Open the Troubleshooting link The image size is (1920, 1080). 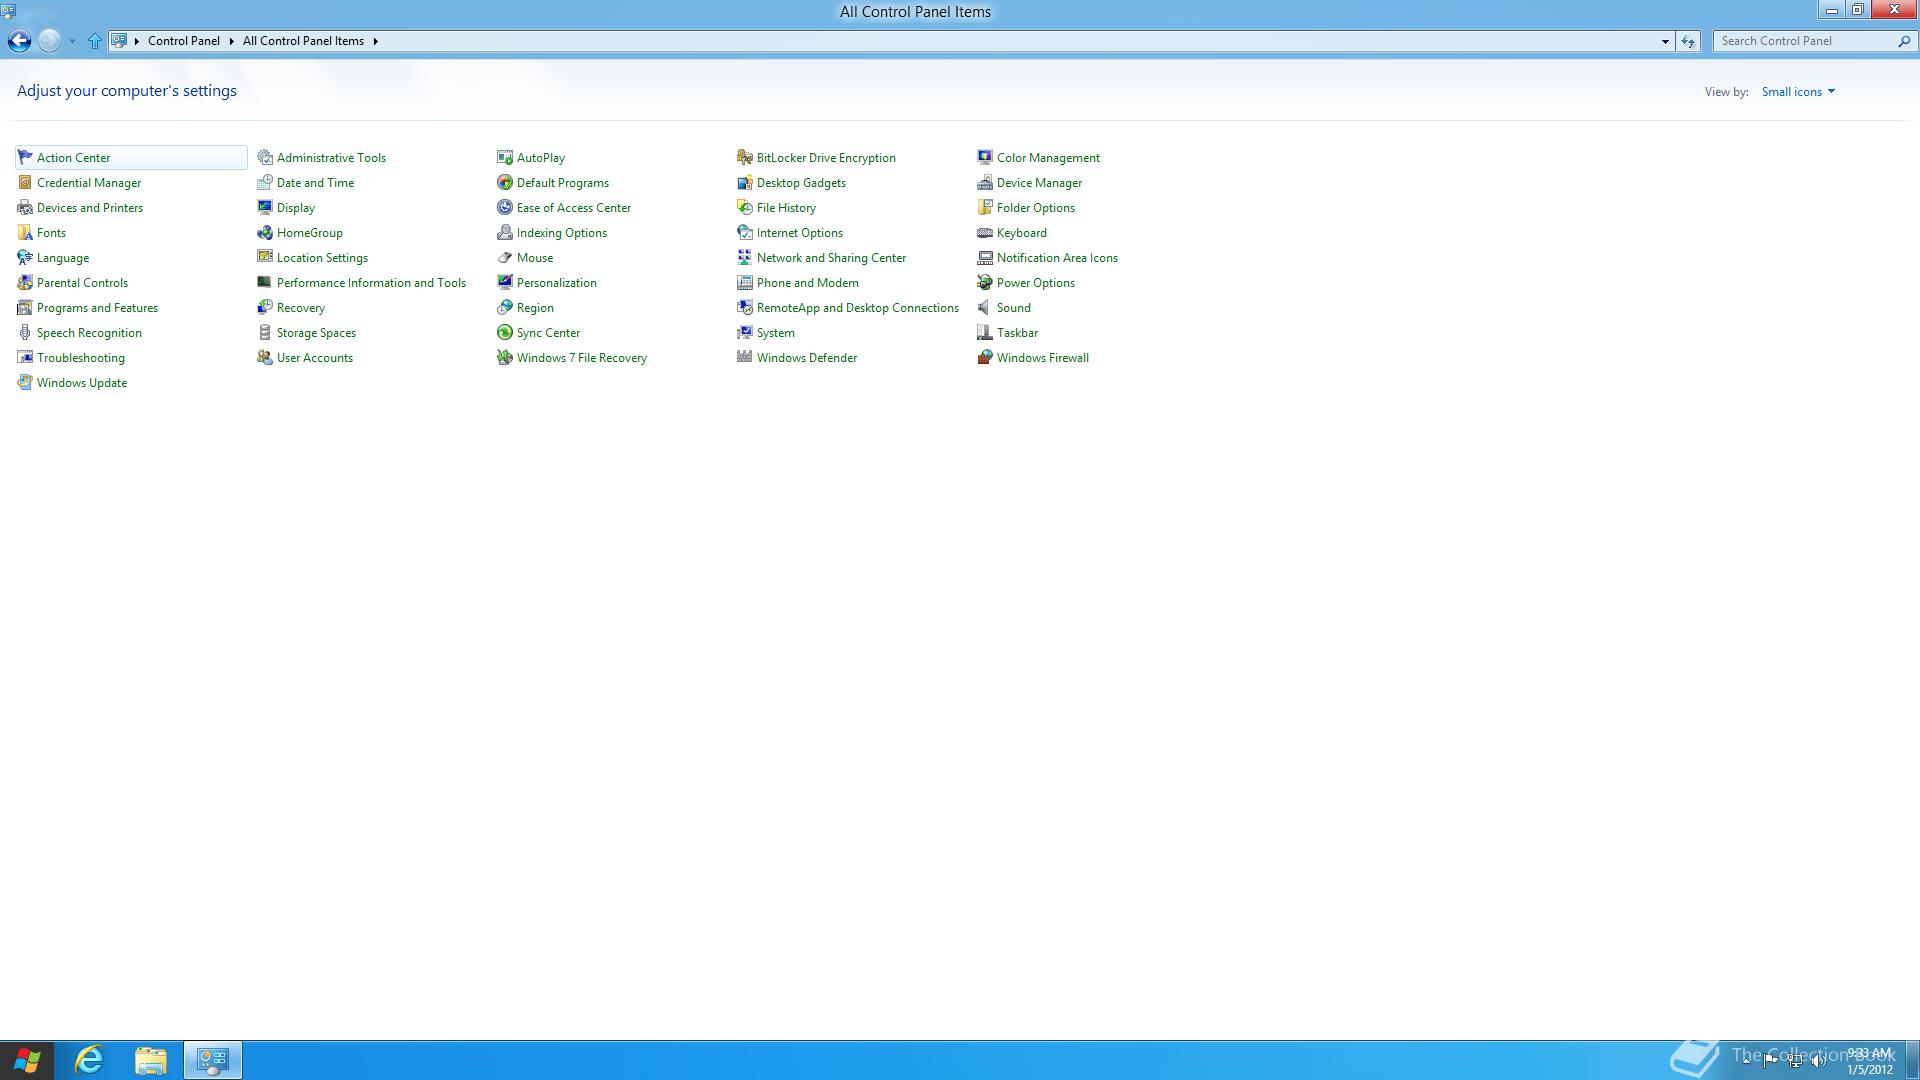click(81, 358)
